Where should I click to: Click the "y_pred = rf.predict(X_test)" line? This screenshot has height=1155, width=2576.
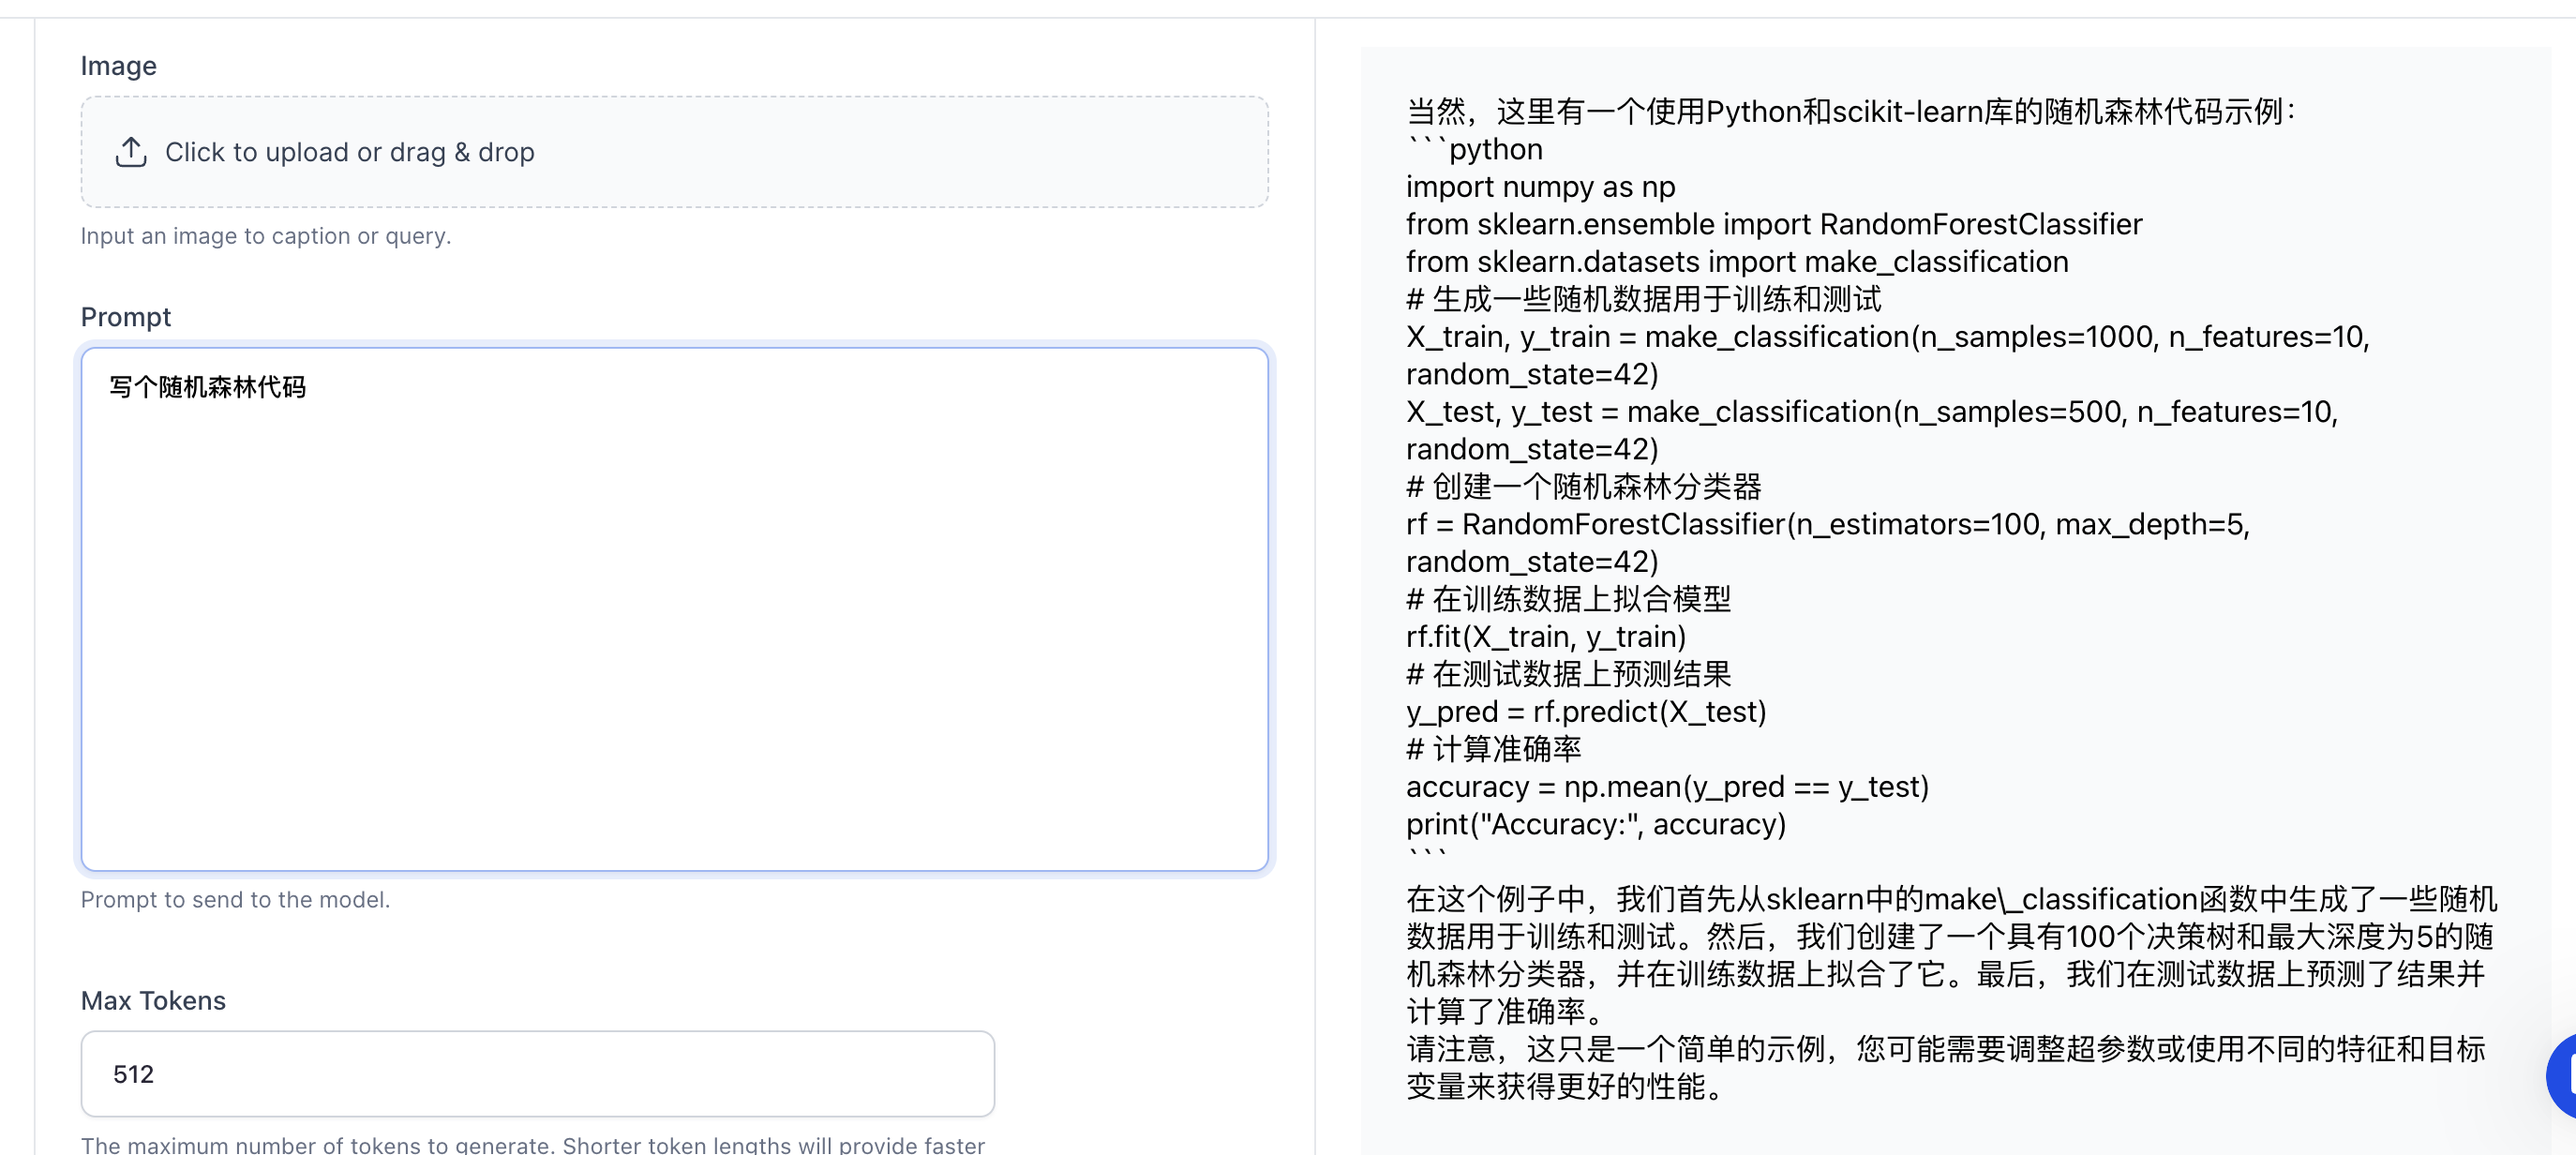click(1585, 712)
